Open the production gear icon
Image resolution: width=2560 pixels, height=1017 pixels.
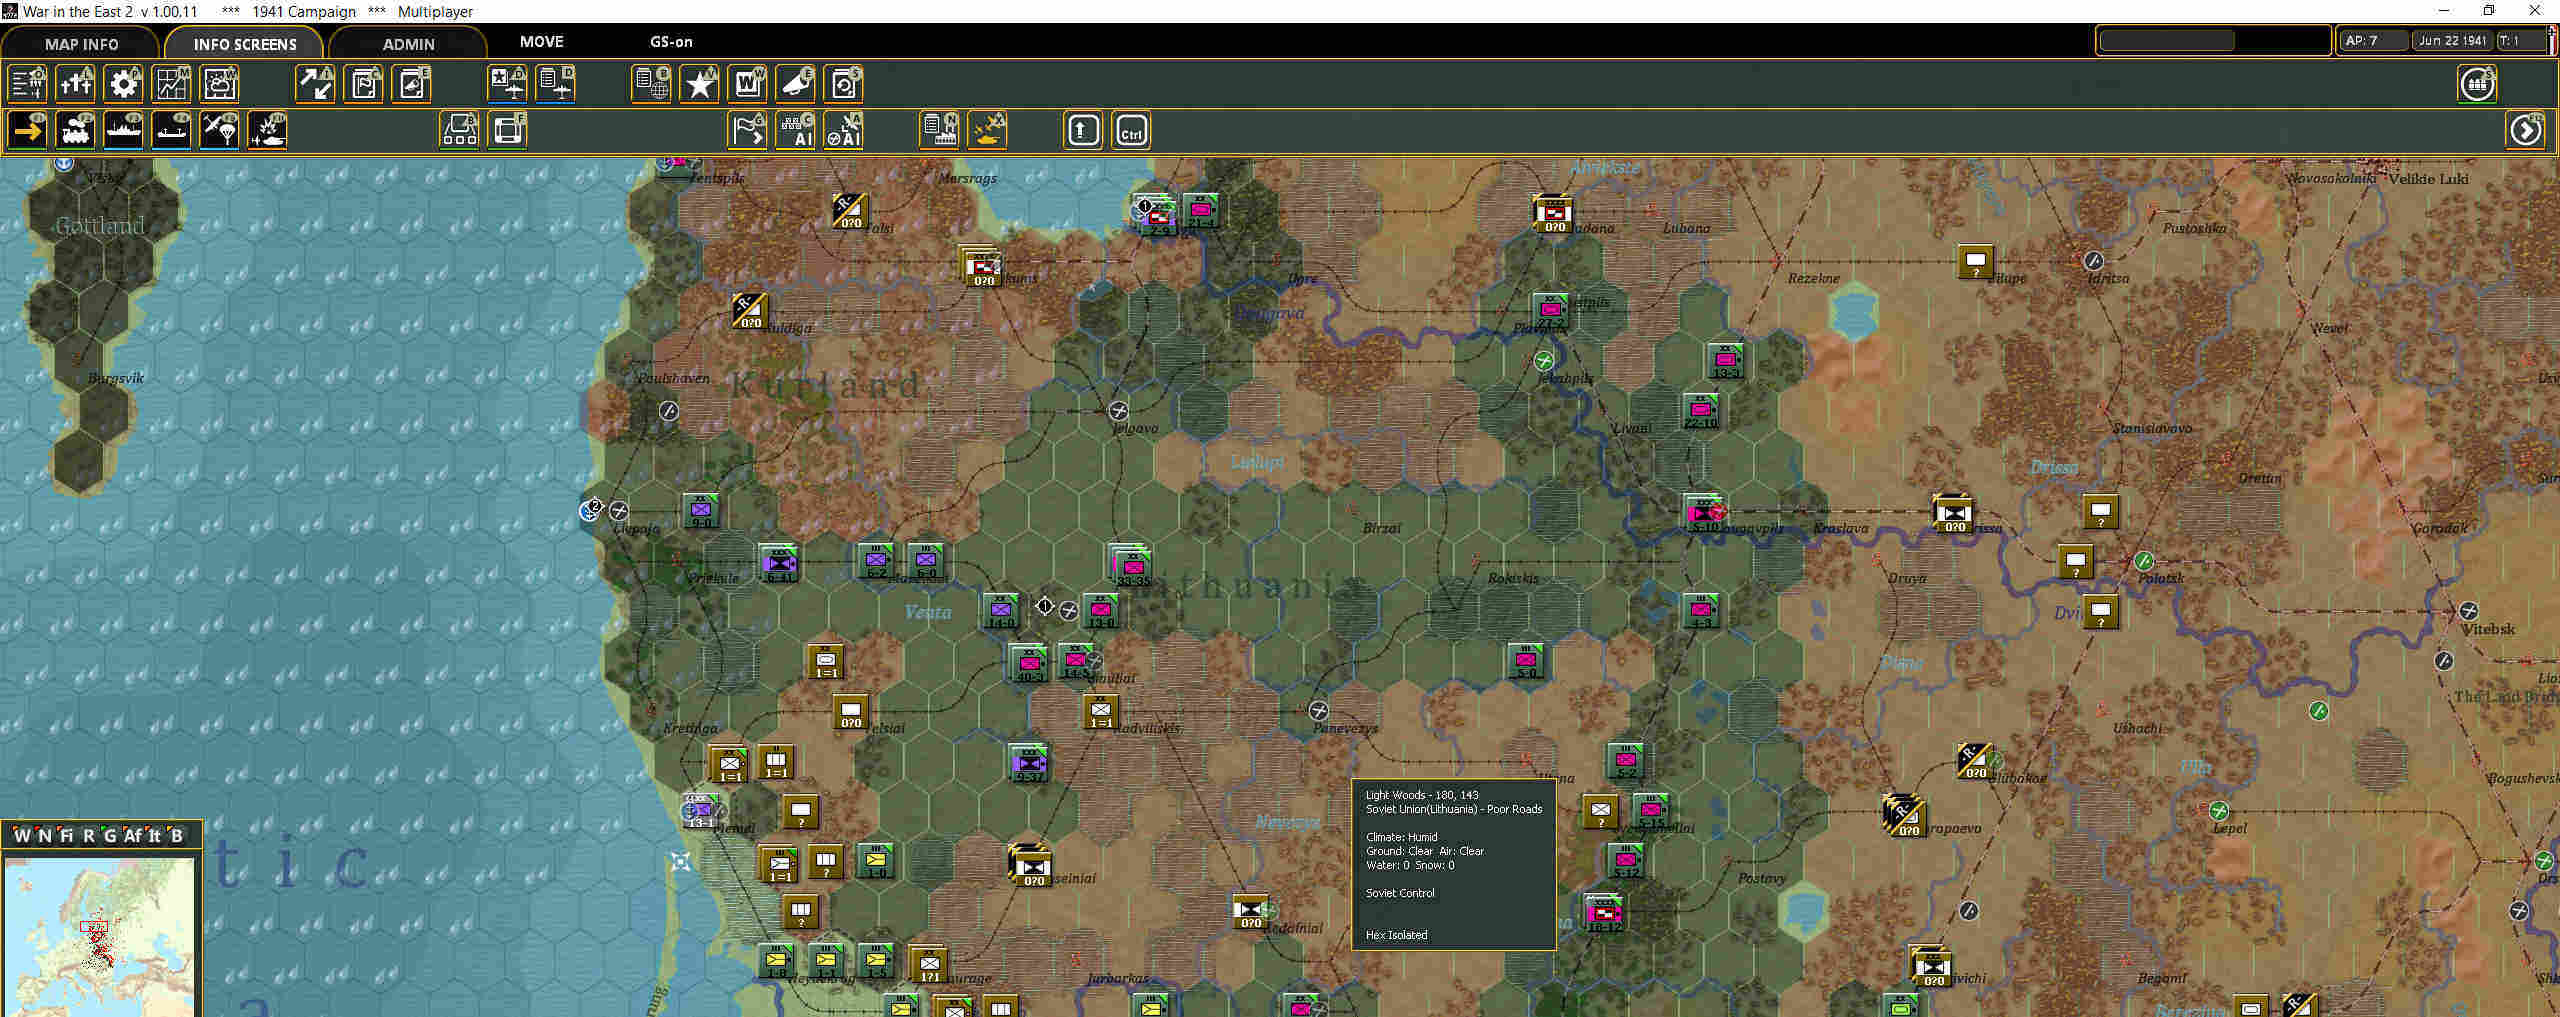pos(124,84)
